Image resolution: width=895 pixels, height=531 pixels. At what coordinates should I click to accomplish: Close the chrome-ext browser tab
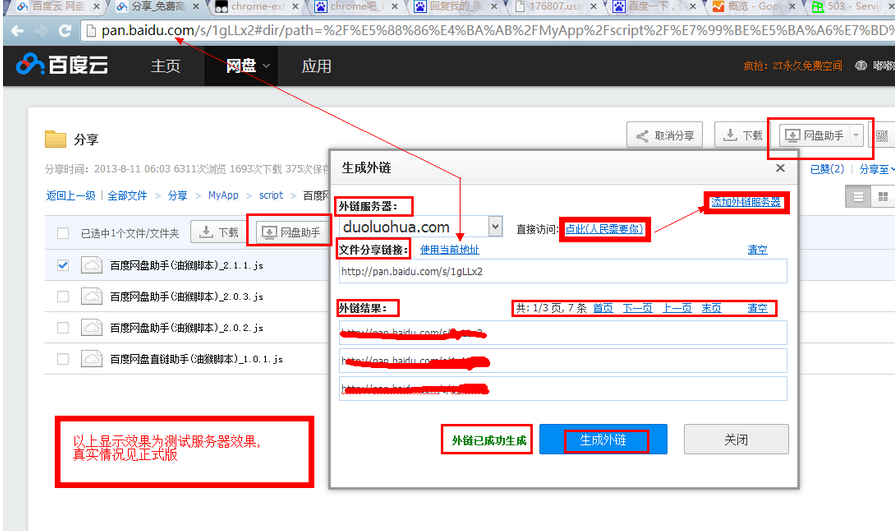pos(295,7)
